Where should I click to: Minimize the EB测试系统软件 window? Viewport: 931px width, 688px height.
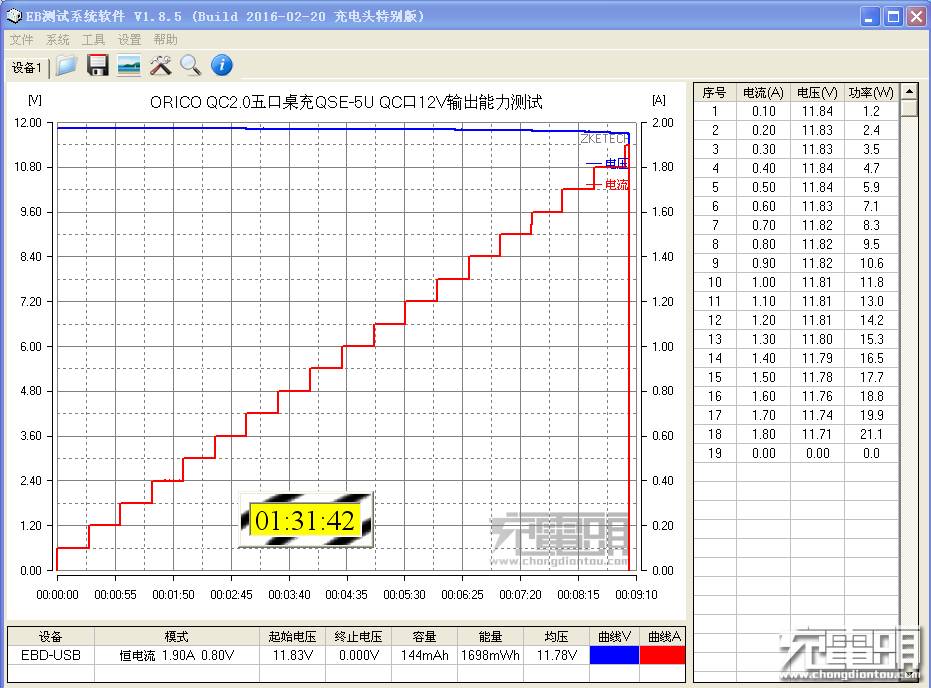click(869, 16)
